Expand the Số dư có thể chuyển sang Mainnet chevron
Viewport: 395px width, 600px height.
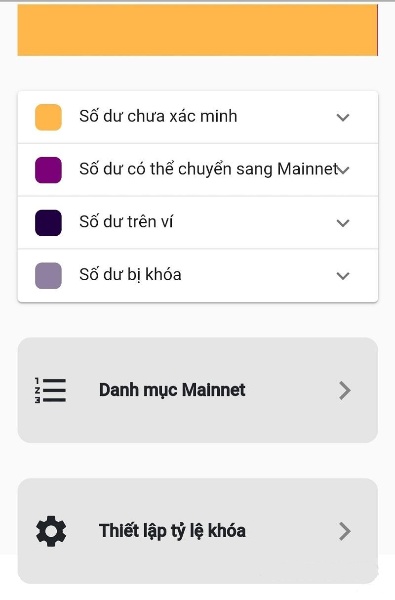pos(344,170)
